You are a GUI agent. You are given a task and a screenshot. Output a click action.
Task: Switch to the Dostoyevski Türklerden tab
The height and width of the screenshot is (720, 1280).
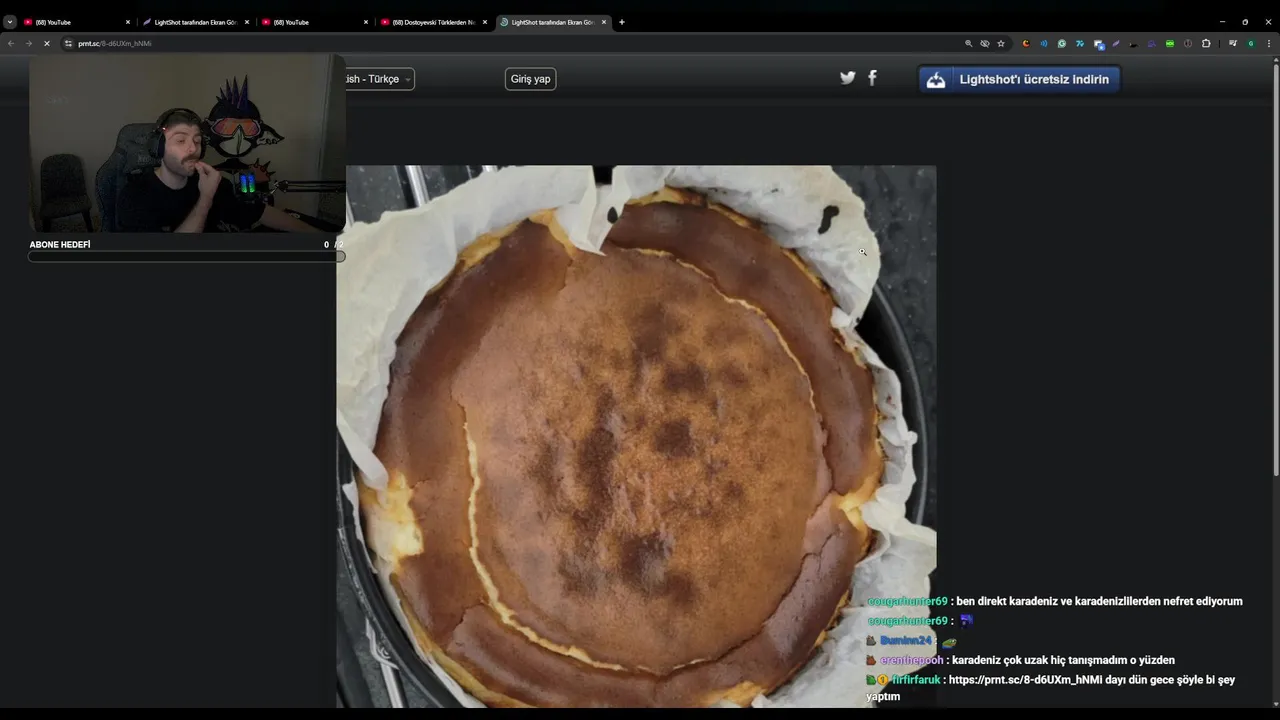pos(433,22)
